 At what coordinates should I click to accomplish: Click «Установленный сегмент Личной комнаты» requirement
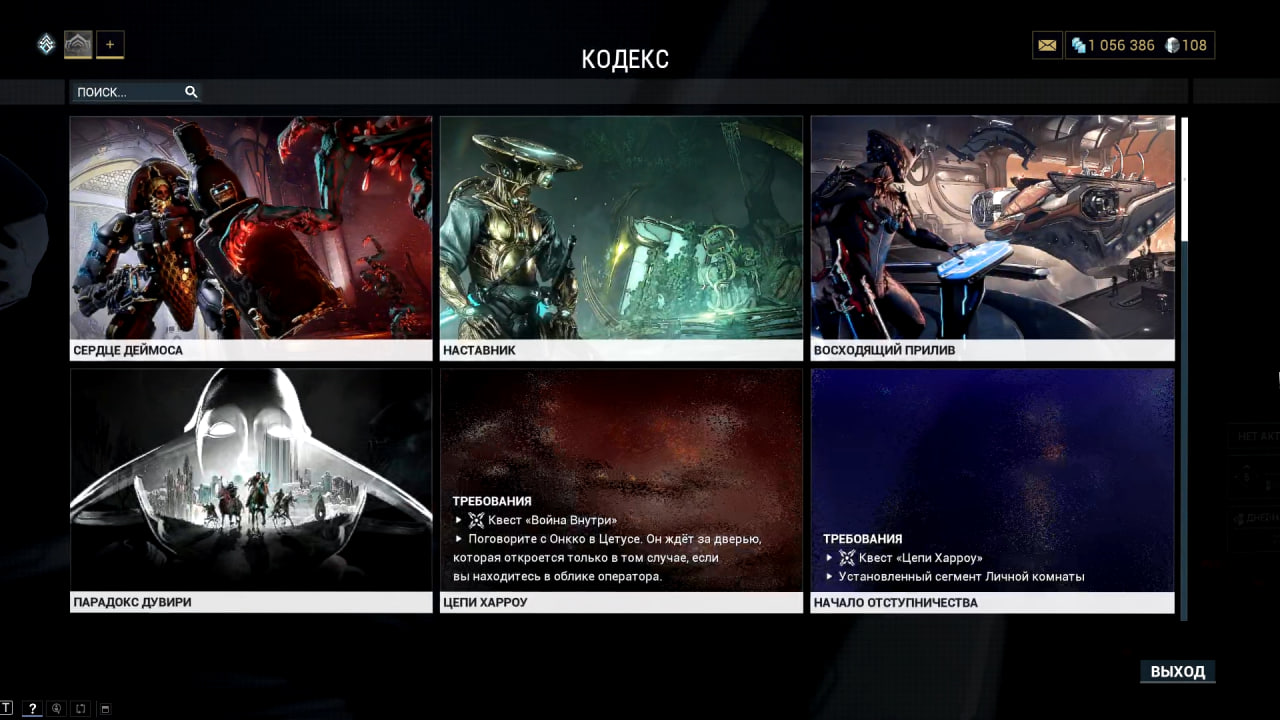pyautogui.click(x=961, y=577)
